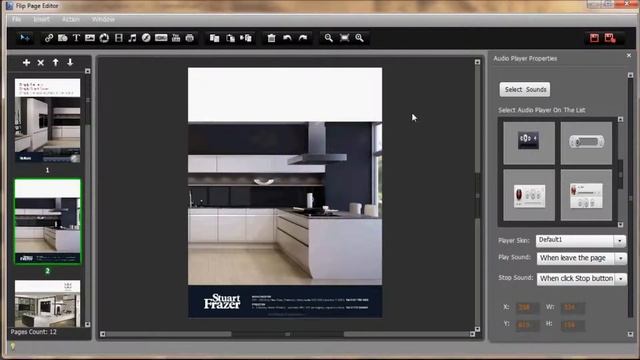
Task: Move page up with arrow icon
Action: click(56, 62)
